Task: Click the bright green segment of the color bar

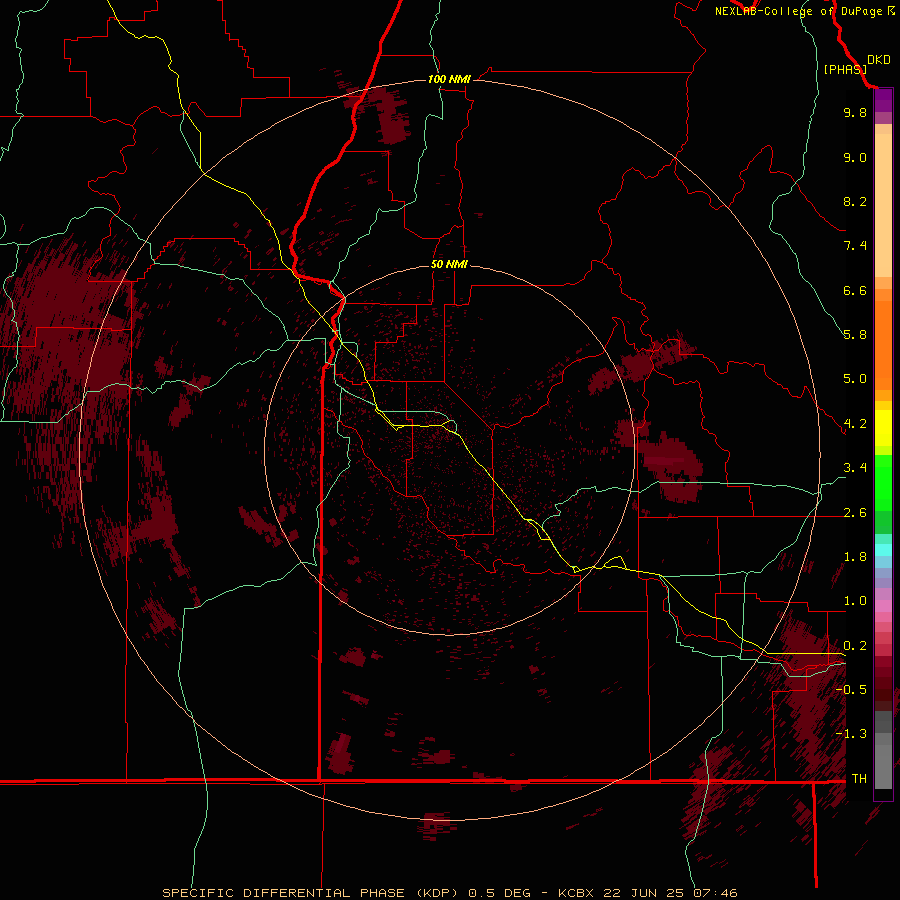Action: [x=883, y=482]
